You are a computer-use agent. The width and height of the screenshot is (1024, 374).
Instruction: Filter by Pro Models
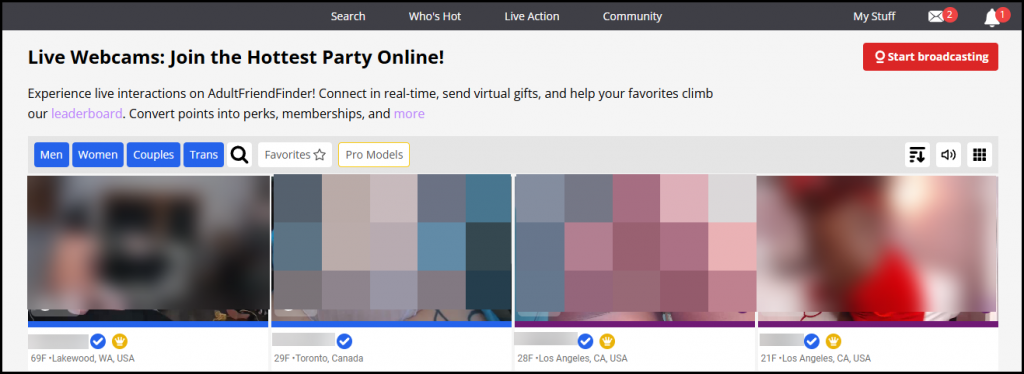pyautogui.click(x=374, y=155)
